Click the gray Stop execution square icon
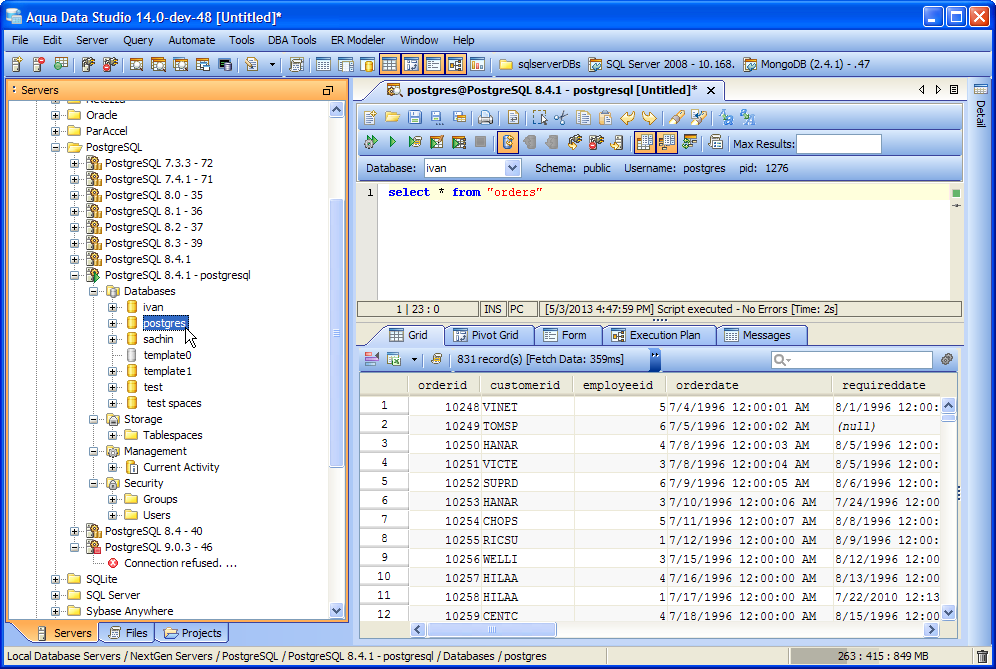The height and width of the screenshot is (669, 996). click(481, 142)
